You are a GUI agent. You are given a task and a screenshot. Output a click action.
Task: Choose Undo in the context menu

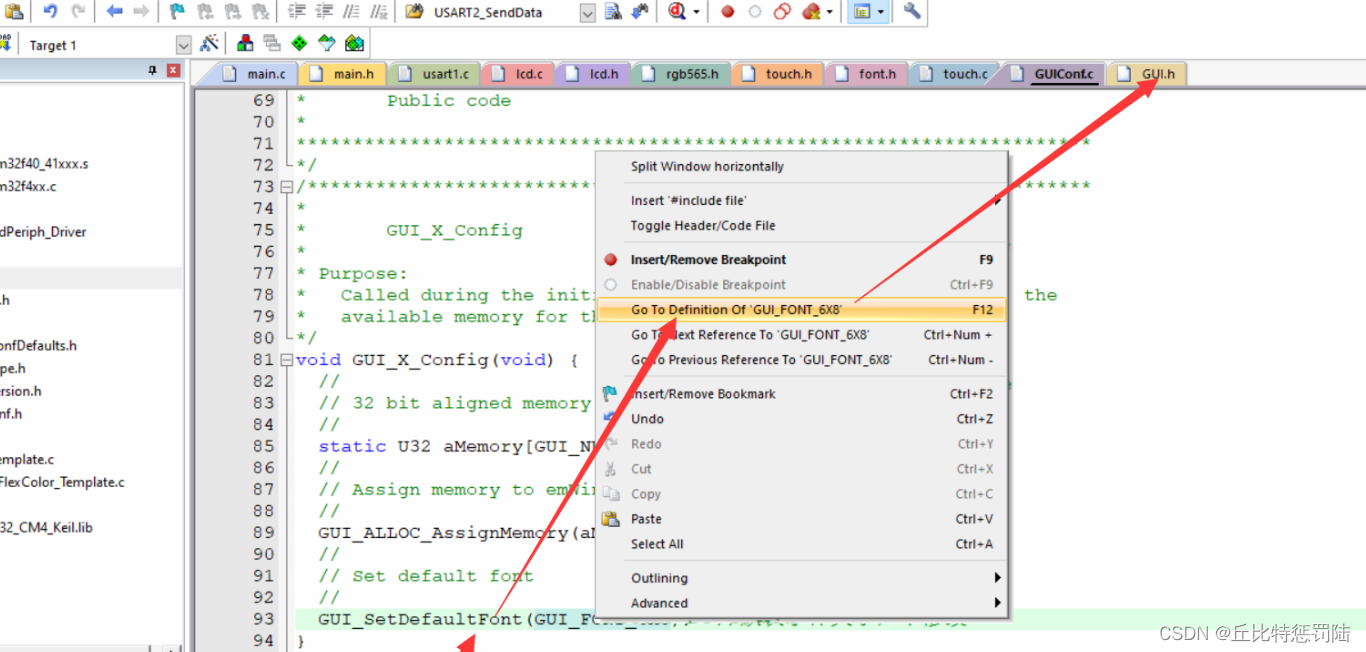point(802,419)
